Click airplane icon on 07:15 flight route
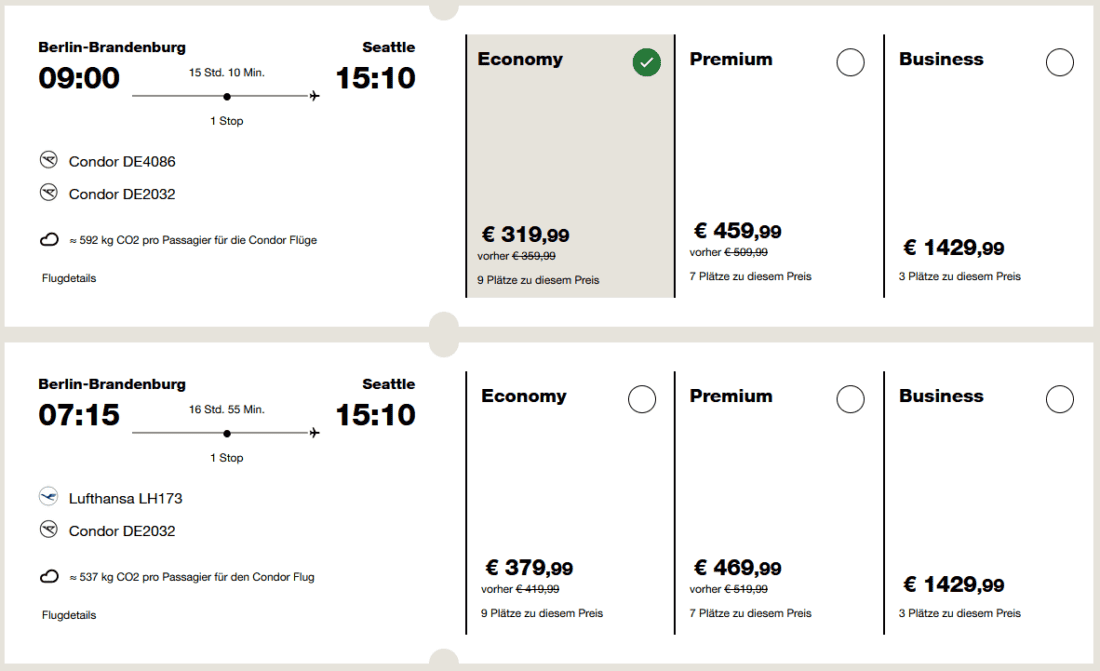Screen dimensions: 1100x671 [315, 433]
